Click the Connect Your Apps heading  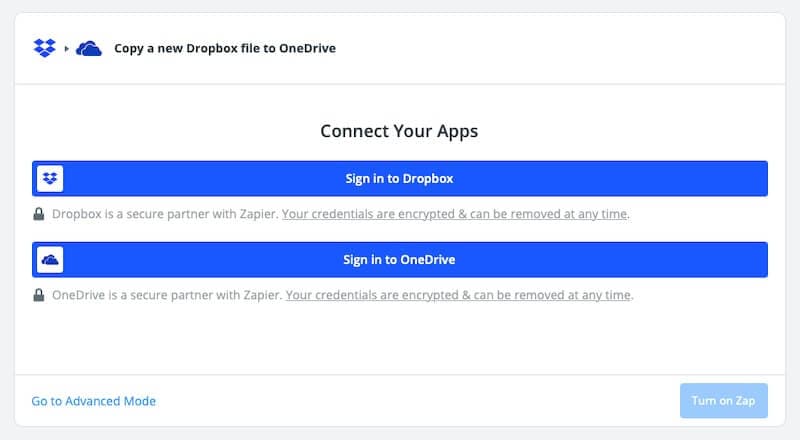point(399,131)
